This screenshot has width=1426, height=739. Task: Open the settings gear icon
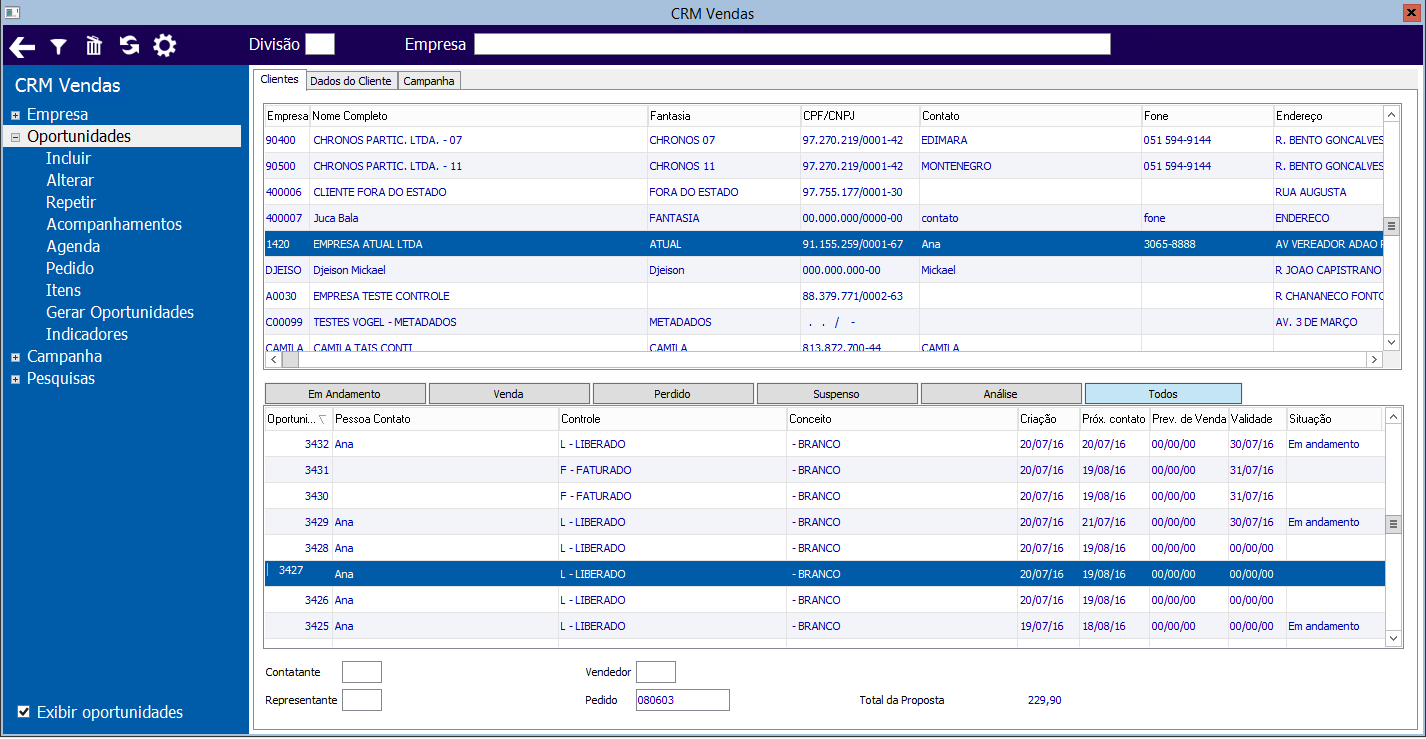click(164, 45)
